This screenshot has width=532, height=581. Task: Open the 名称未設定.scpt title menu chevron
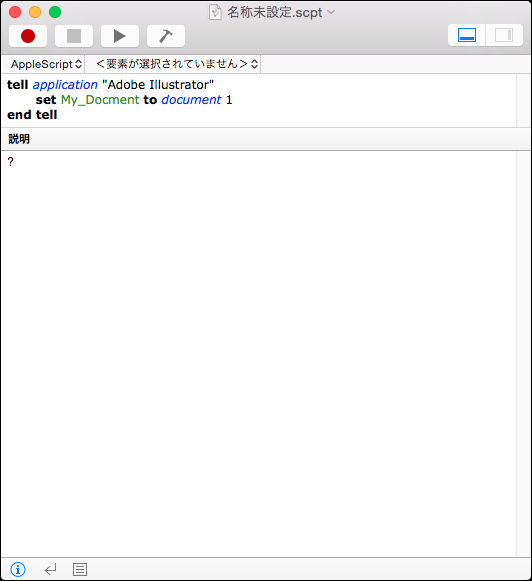pyautogui.click(x=331, y=12)
